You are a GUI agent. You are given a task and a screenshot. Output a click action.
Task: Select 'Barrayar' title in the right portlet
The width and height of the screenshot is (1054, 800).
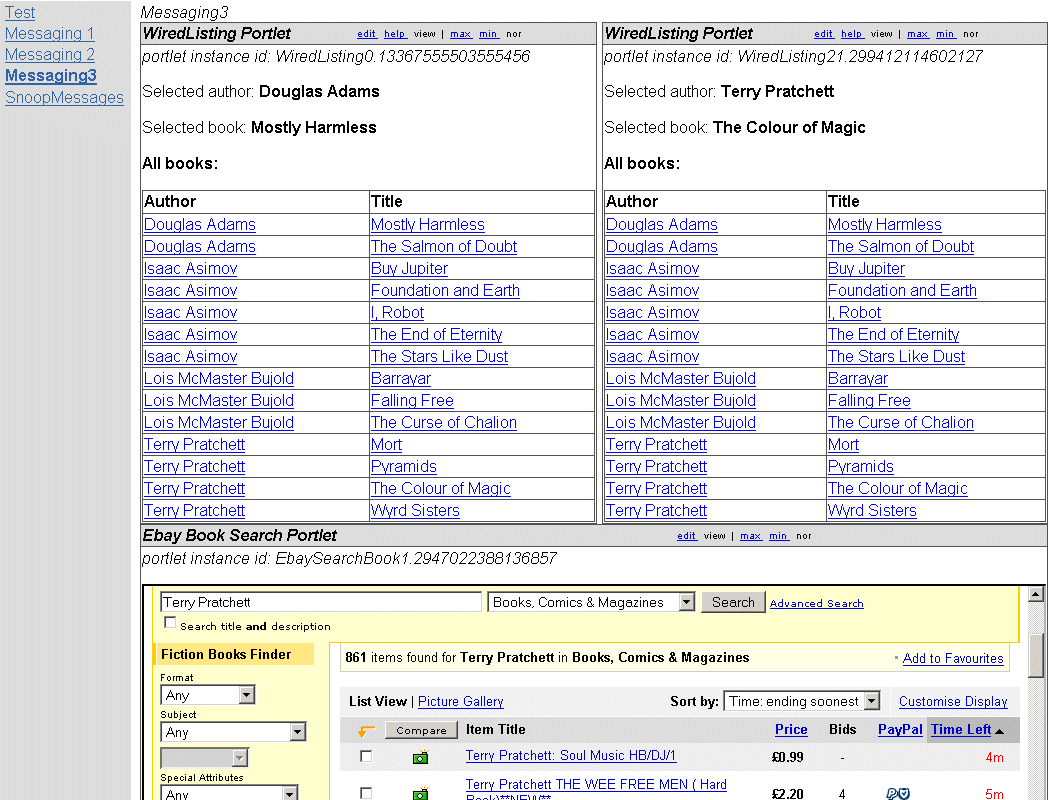click(x=858, y=378)
